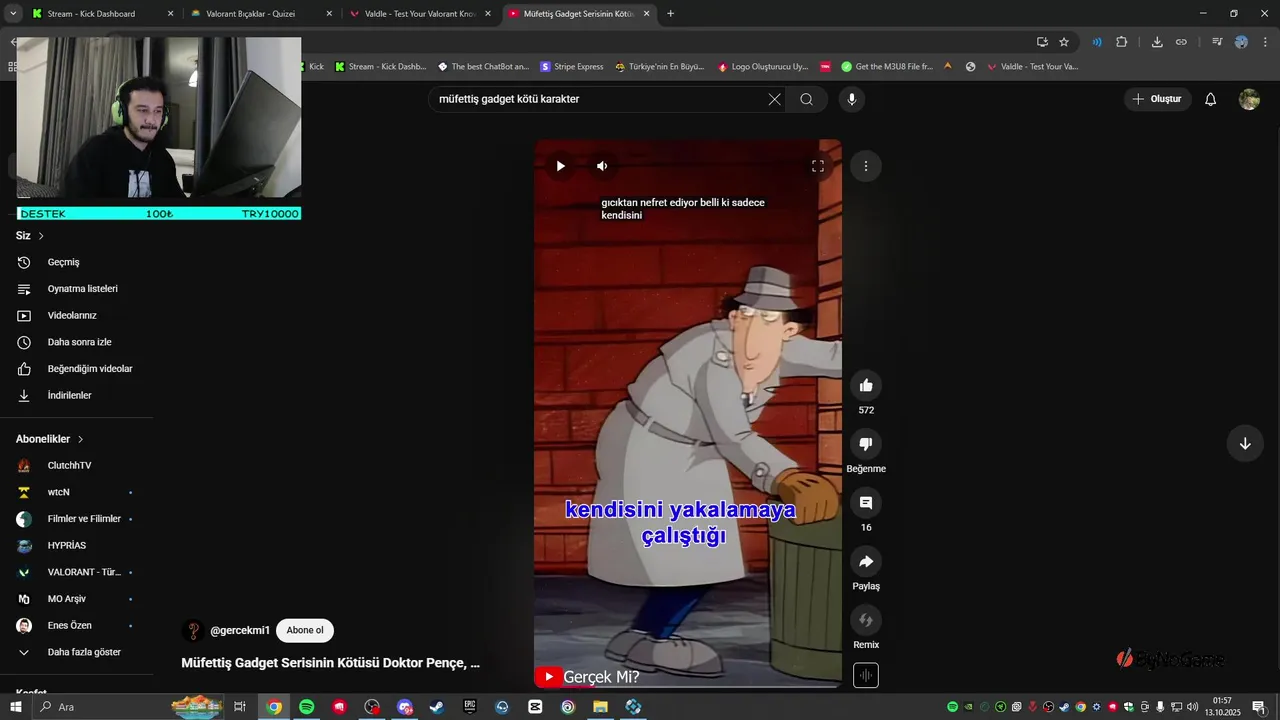This screenshot has height=720, width=1280.
Task: Open the Remix option
Action: [866, 620]
